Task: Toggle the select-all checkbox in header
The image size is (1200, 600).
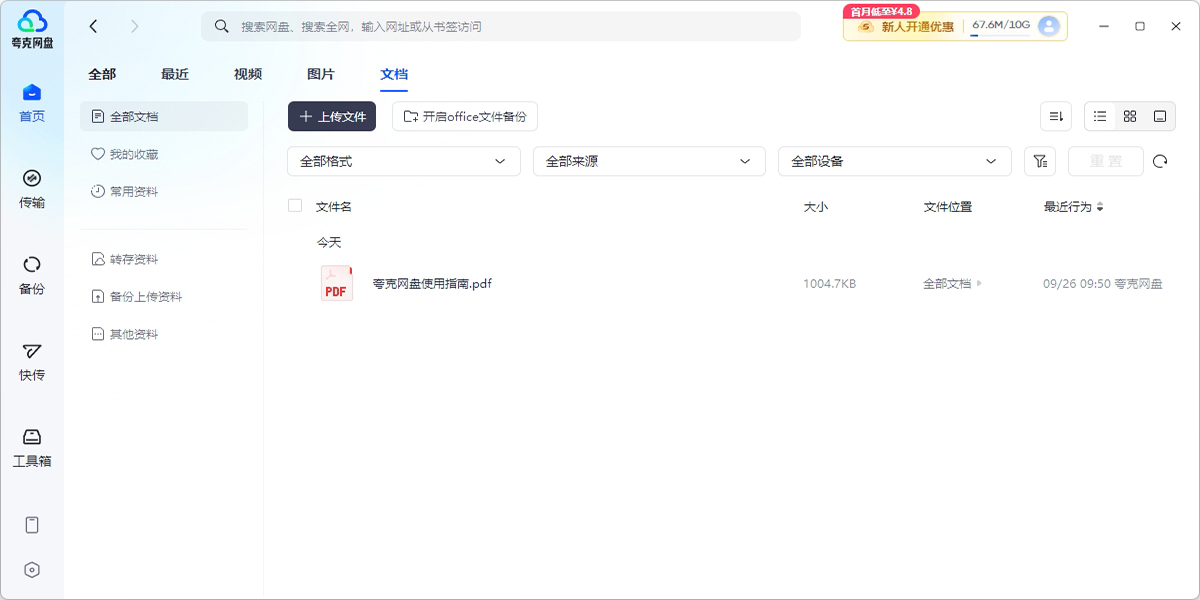Action: [295, 206]
